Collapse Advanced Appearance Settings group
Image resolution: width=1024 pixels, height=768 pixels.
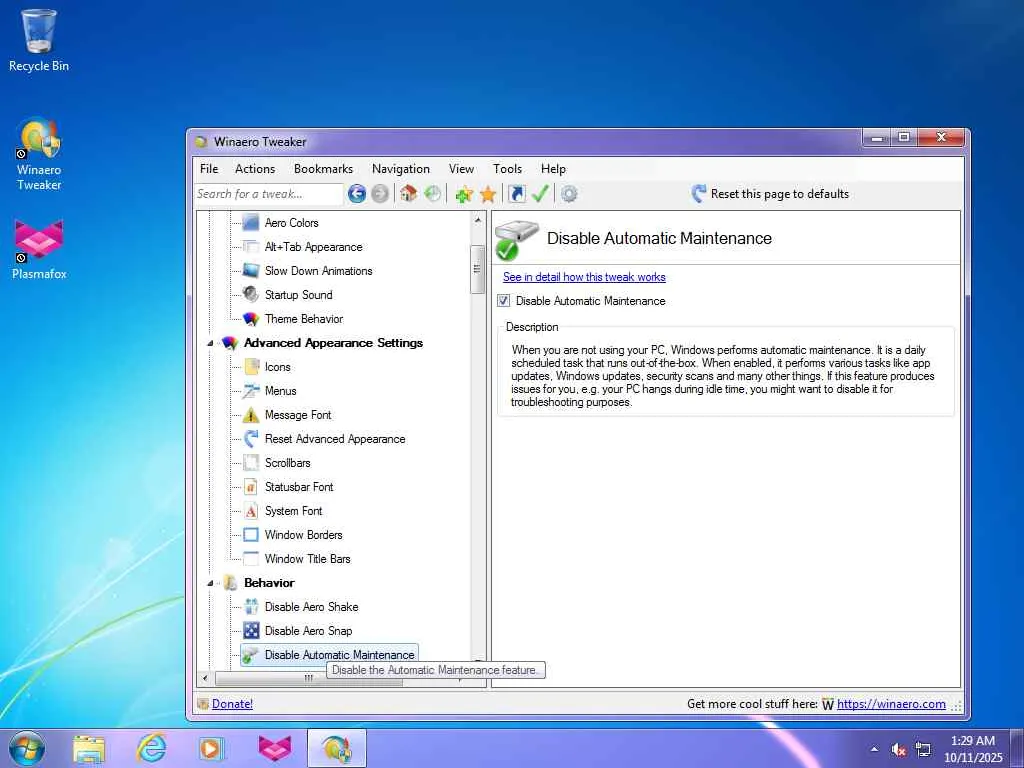pyautogui.click(x=210, y=344)
